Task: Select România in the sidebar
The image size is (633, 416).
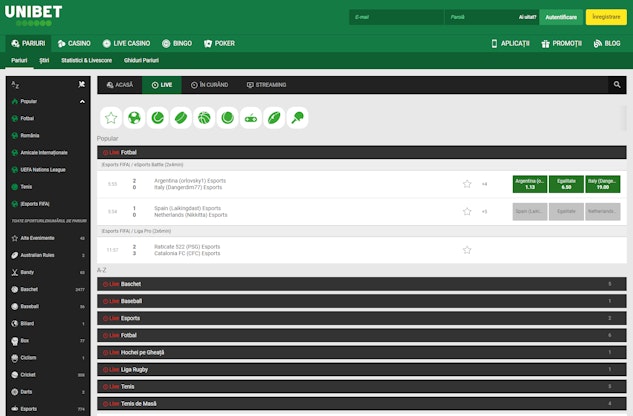Action: [x=48, y=135]
